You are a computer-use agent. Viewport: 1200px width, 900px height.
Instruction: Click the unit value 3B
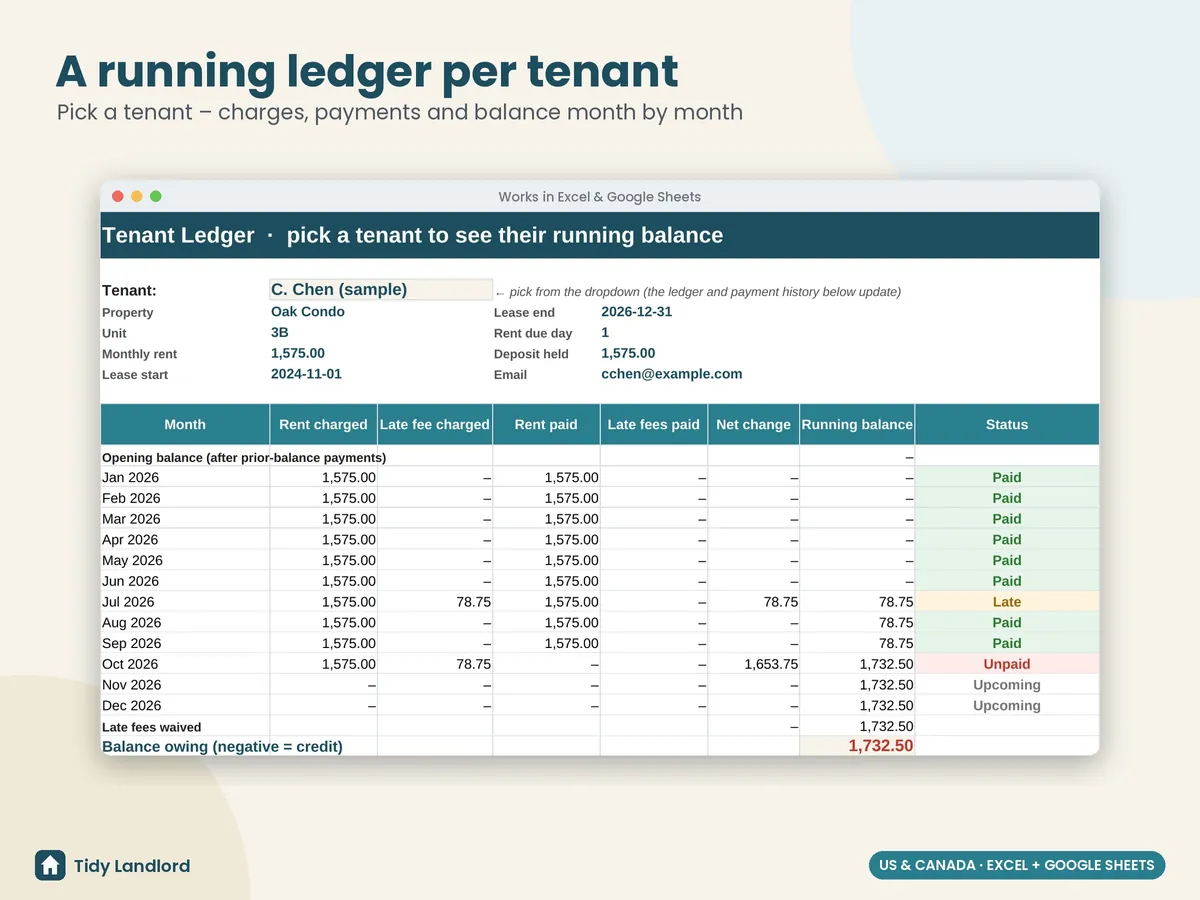(x=280, y=333)
